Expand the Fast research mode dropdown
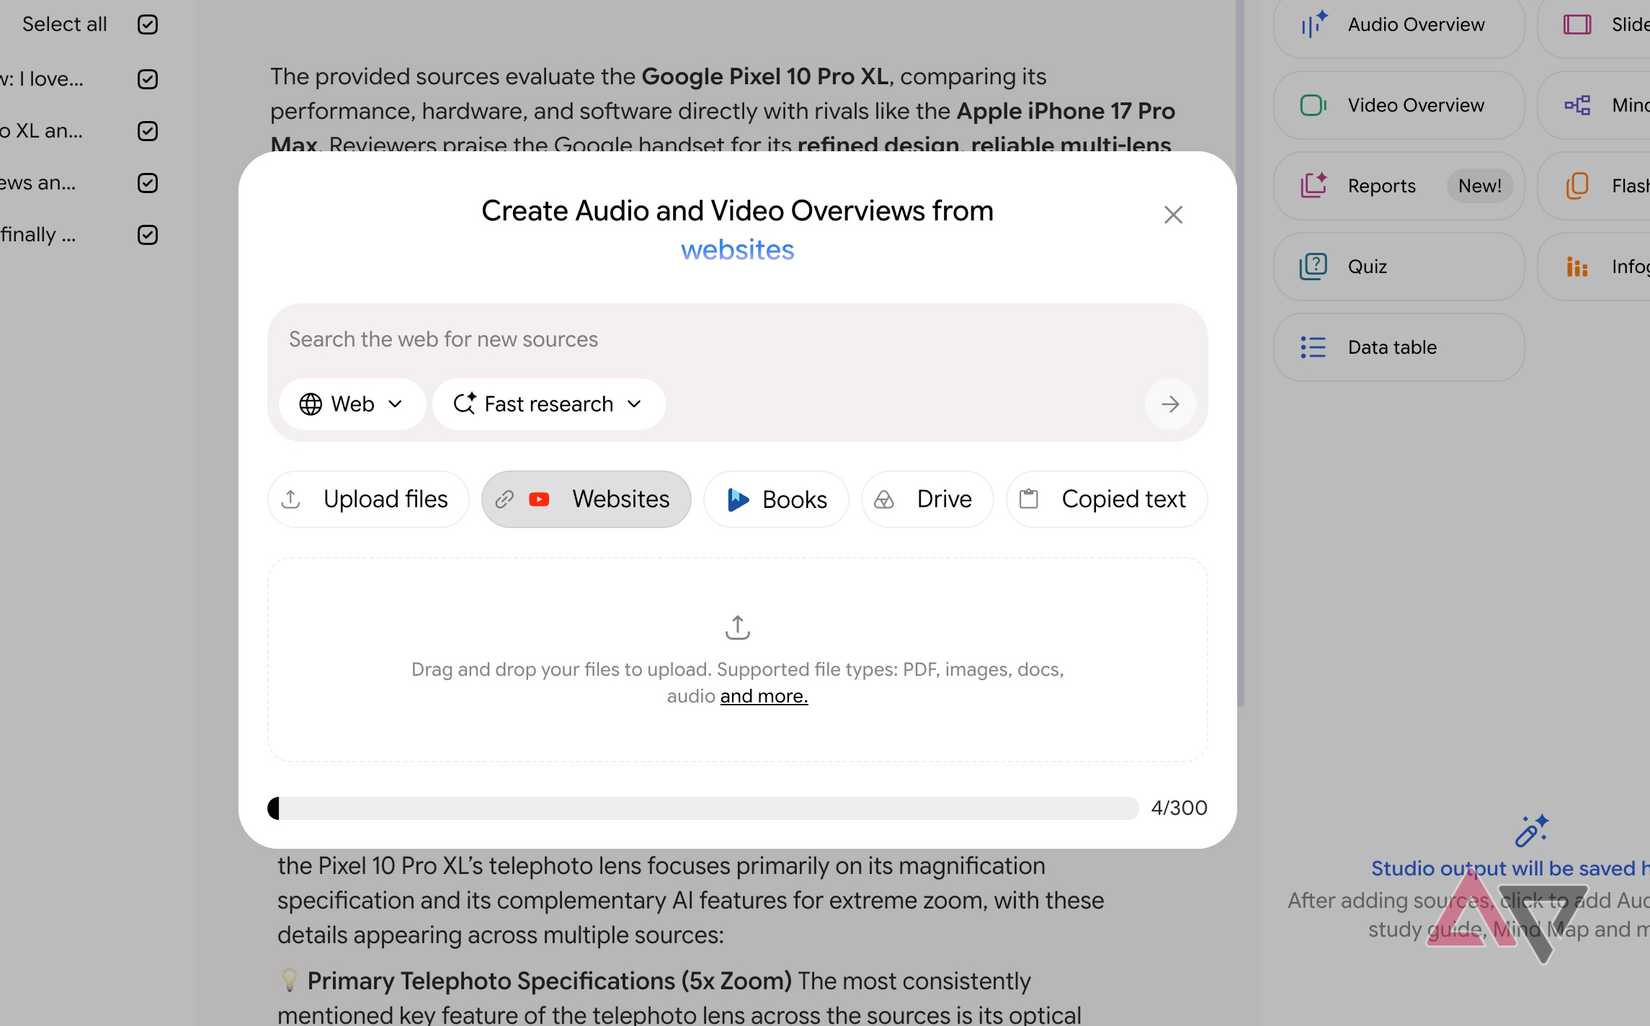1650x1026 pixels. (x=549, y=404)
